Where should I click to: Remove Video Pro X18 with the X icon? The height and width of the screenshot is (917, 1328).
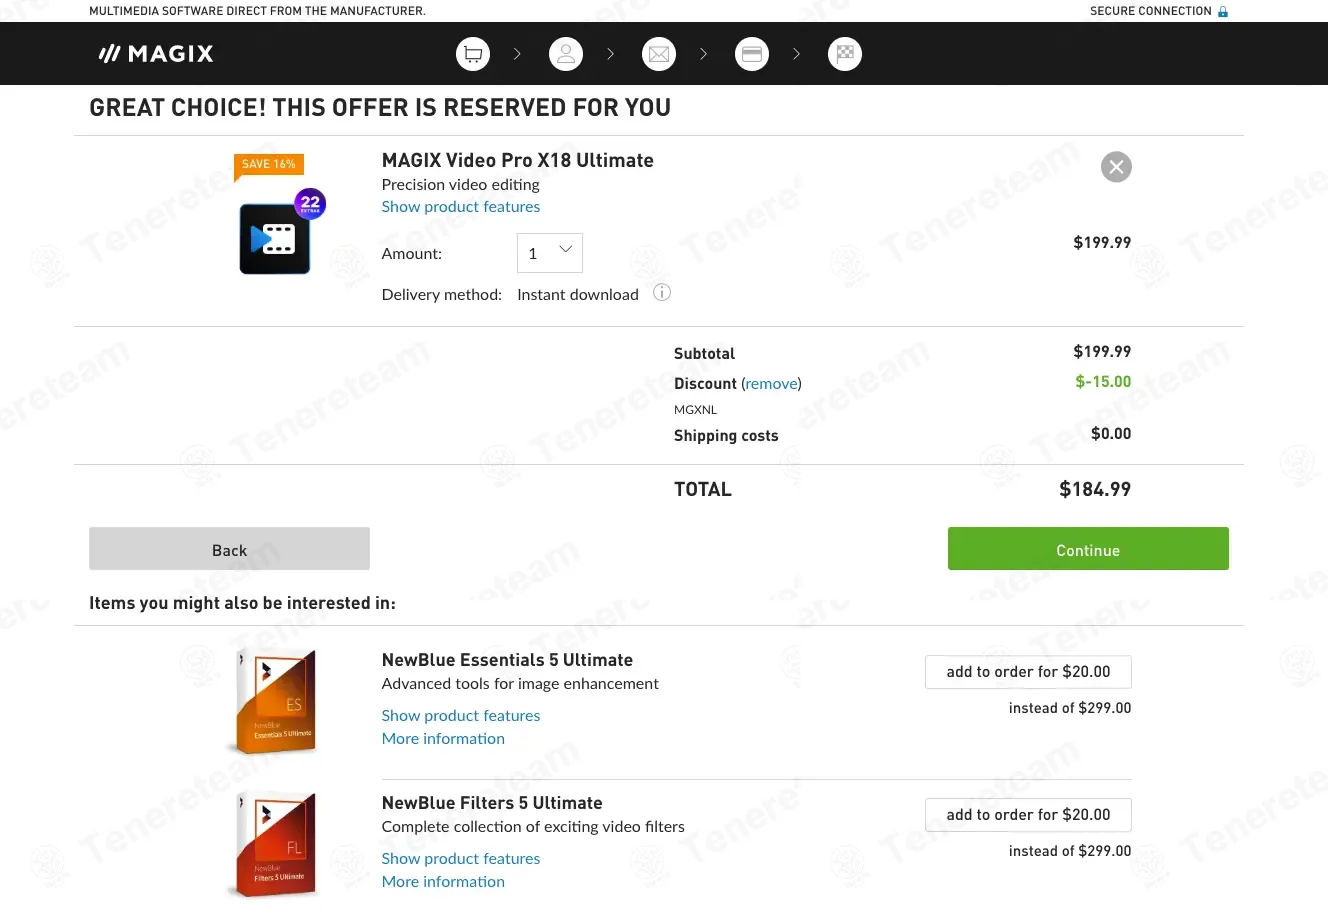[x=1116, y=167]
